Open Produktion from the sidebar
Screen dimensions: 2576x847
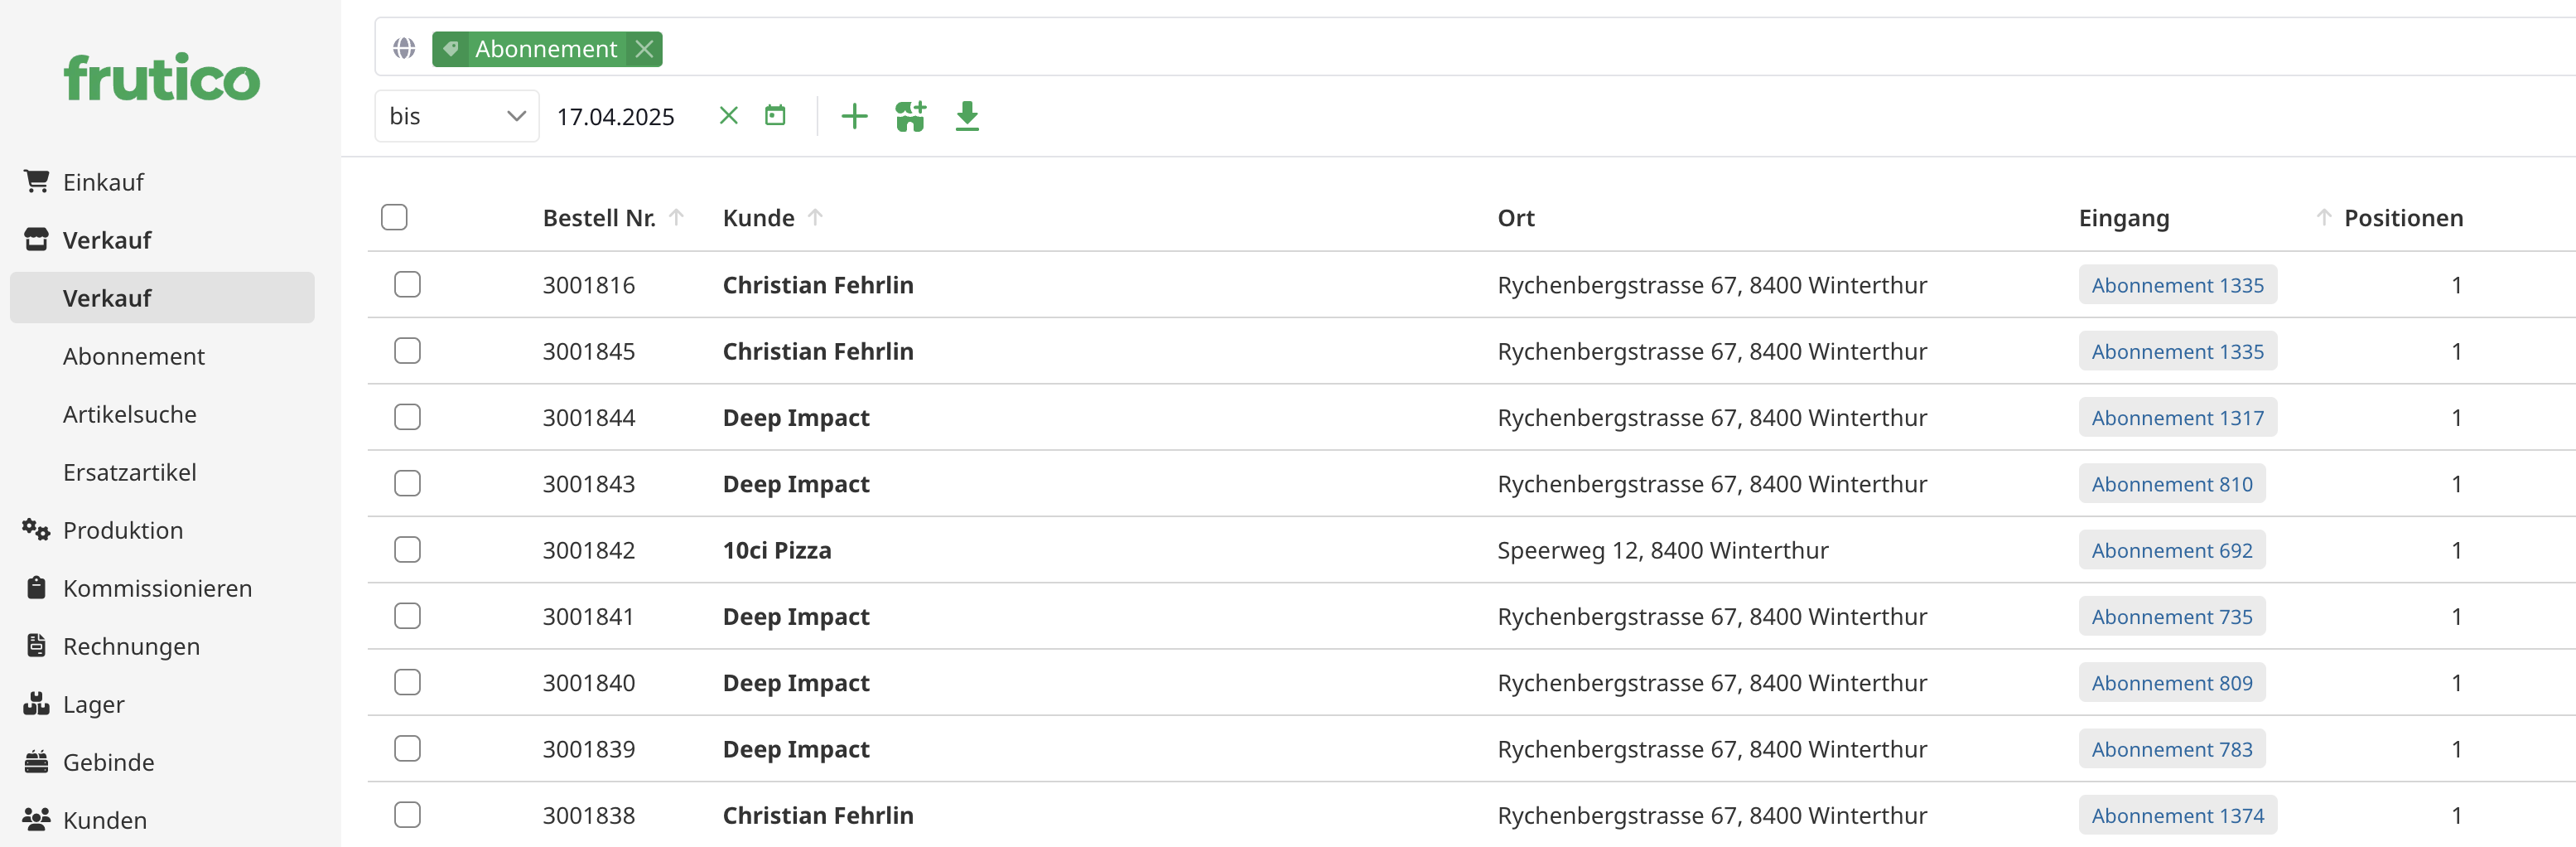pyautogui.click(x=122, y=530)
